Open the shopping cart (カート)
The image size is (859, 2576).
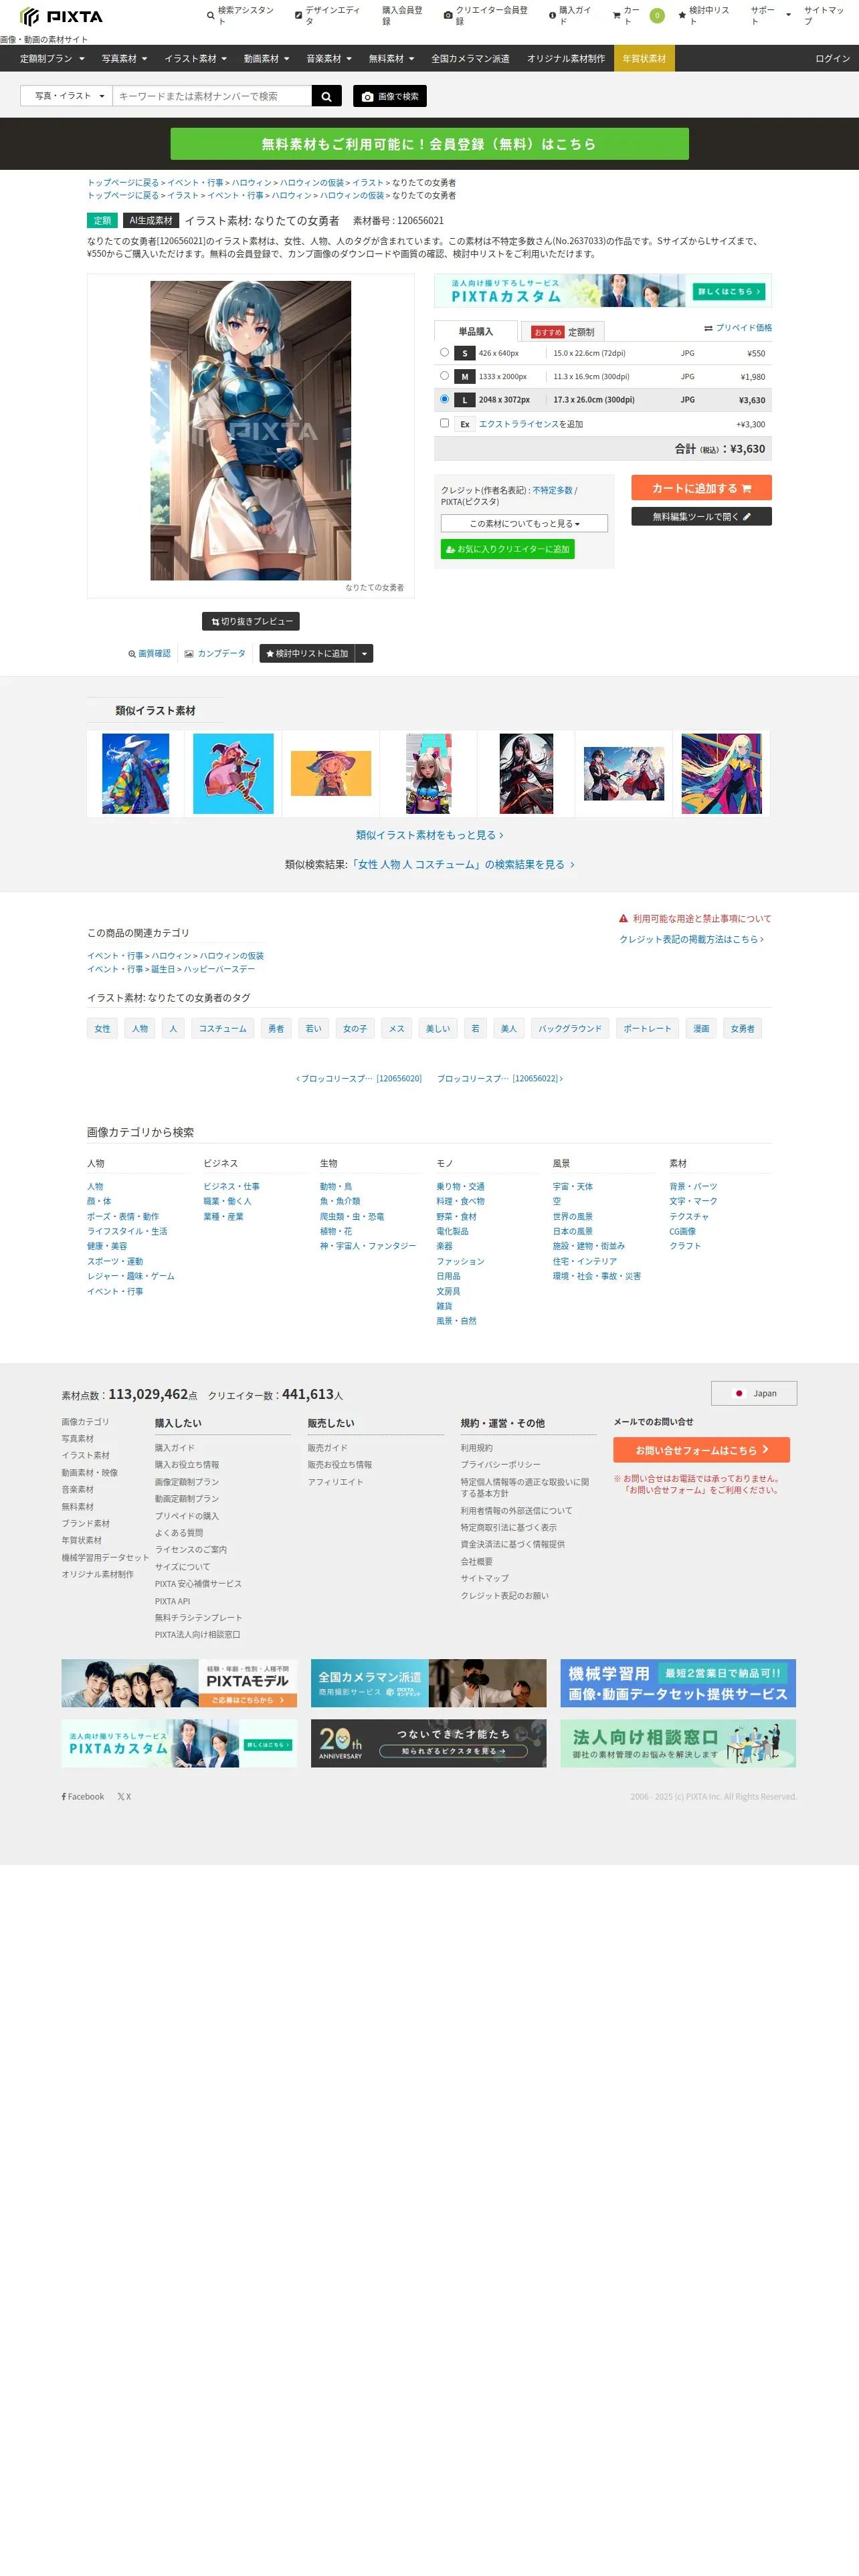click(x=638, y=15)
